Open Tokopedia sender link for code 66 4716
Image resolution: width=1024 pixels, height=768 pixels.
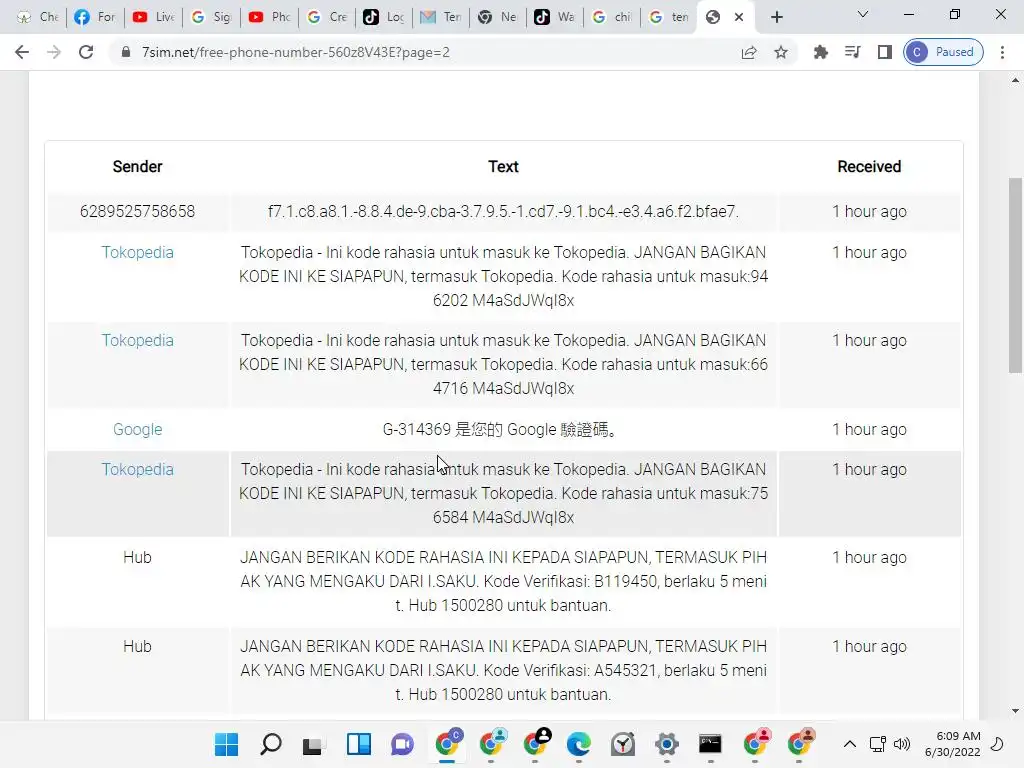click(137, 341)
